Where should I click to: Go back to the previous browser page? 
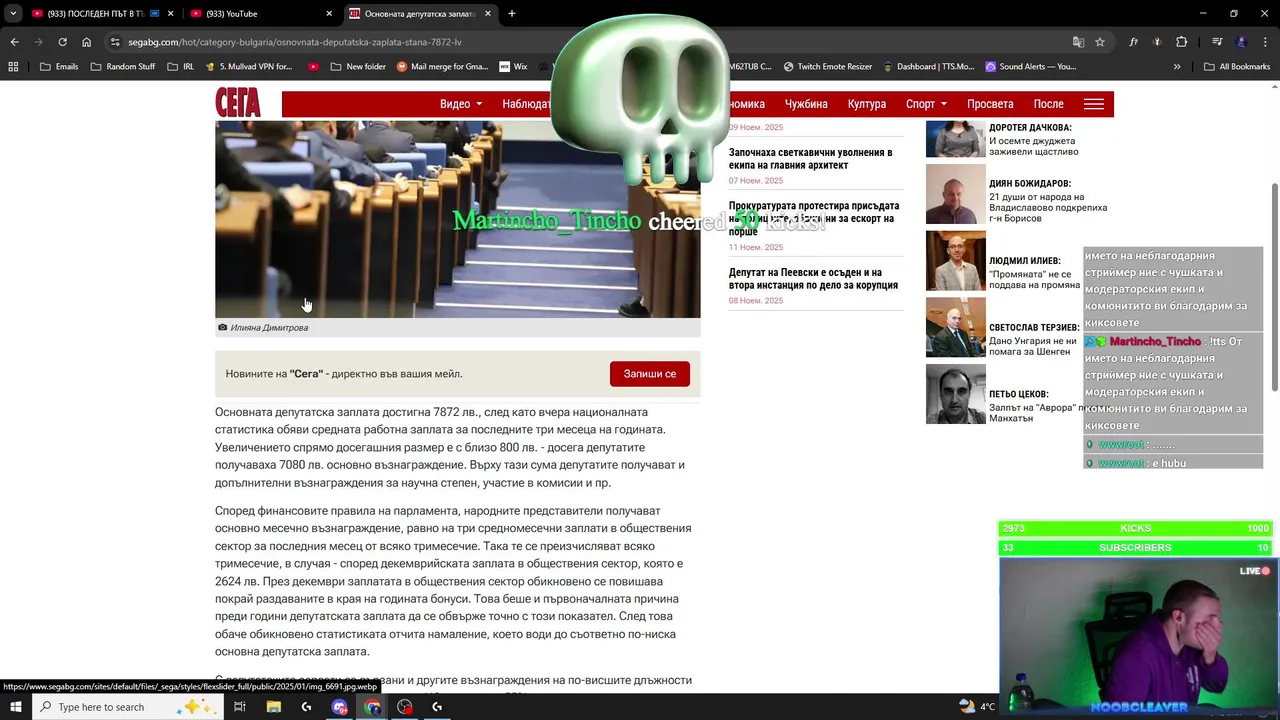coord(14,42)
